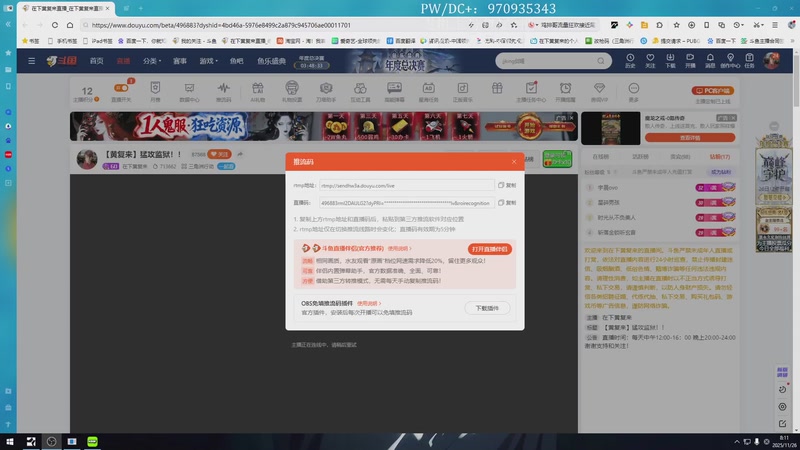
Task: Open Windows Start menu
Action: [10, 441]
